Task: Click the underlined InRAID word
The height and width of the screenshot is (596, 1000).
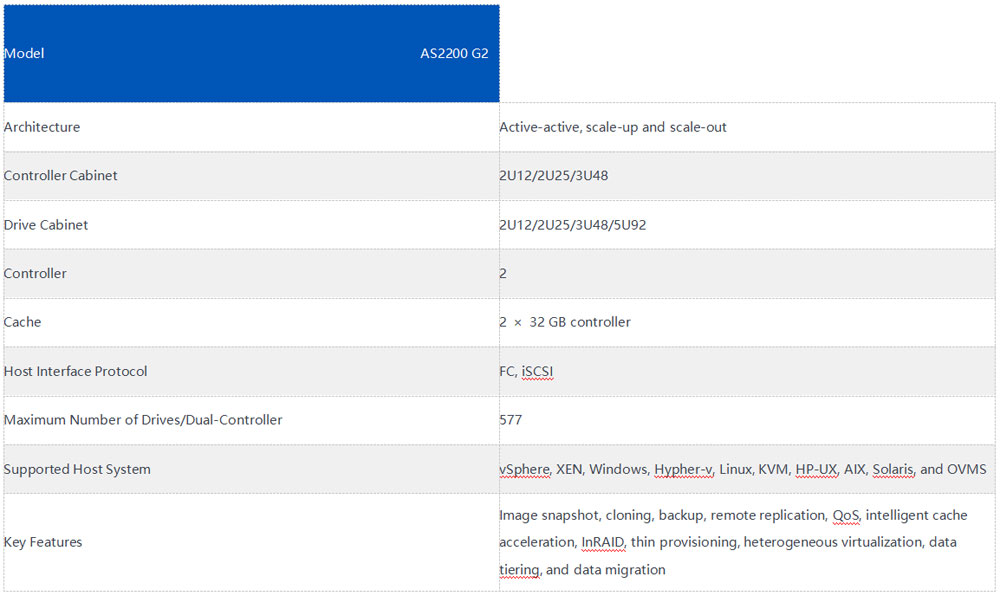Action: point(603,542)
